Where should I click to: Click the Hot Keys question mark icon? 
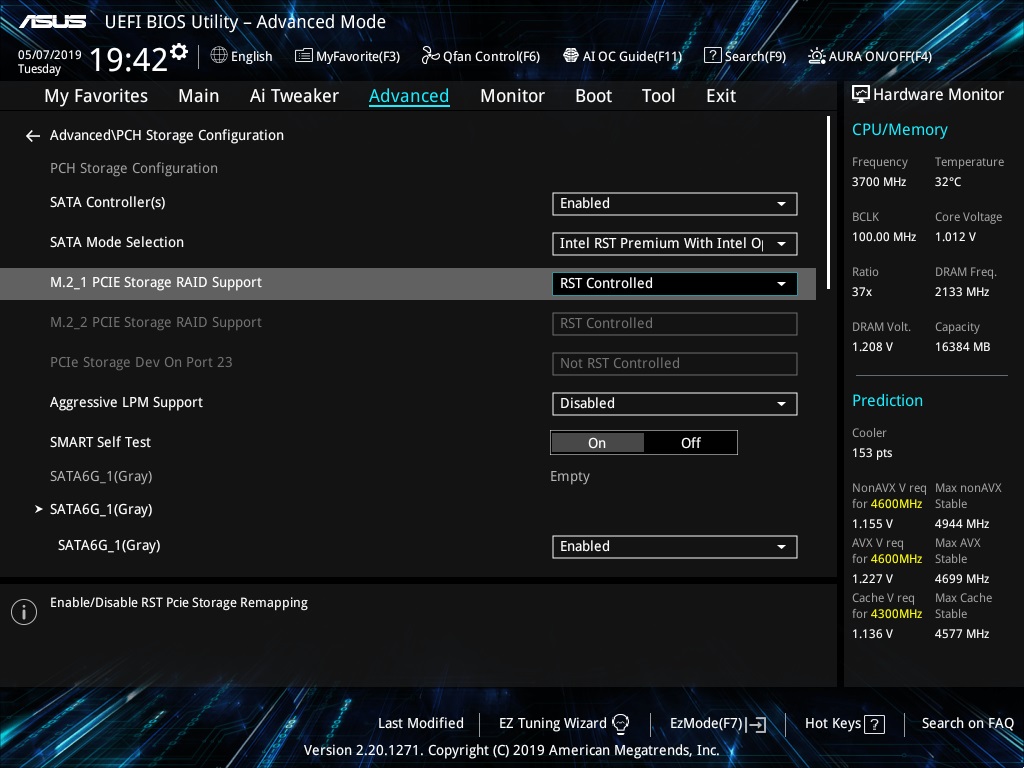coord(874,724)
